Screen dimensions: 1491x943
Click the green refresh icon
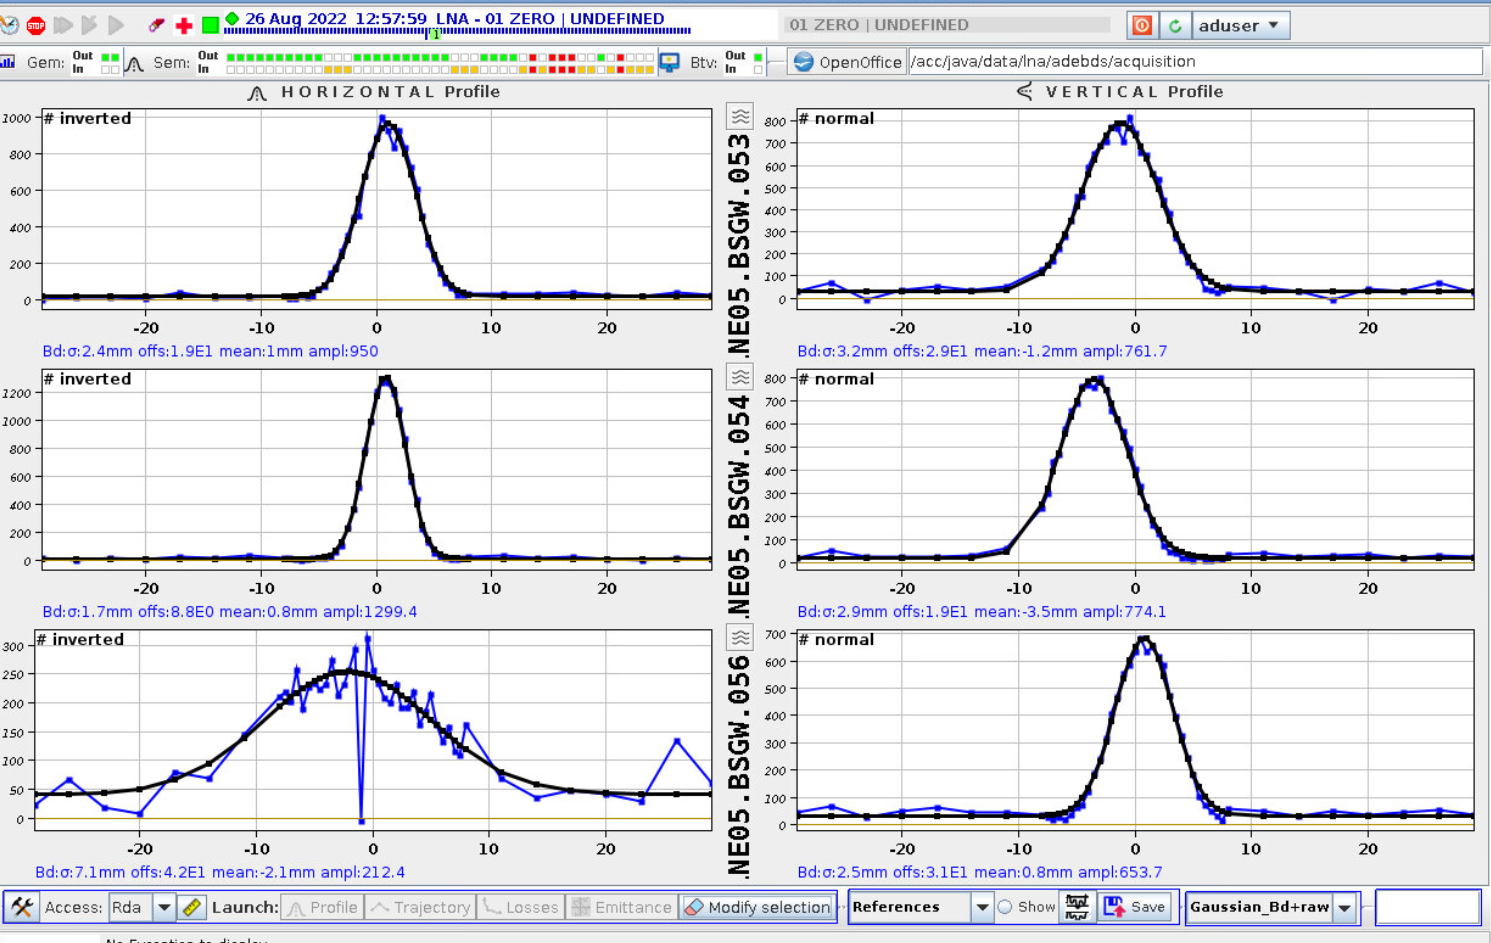click(x=1175, y=25)
